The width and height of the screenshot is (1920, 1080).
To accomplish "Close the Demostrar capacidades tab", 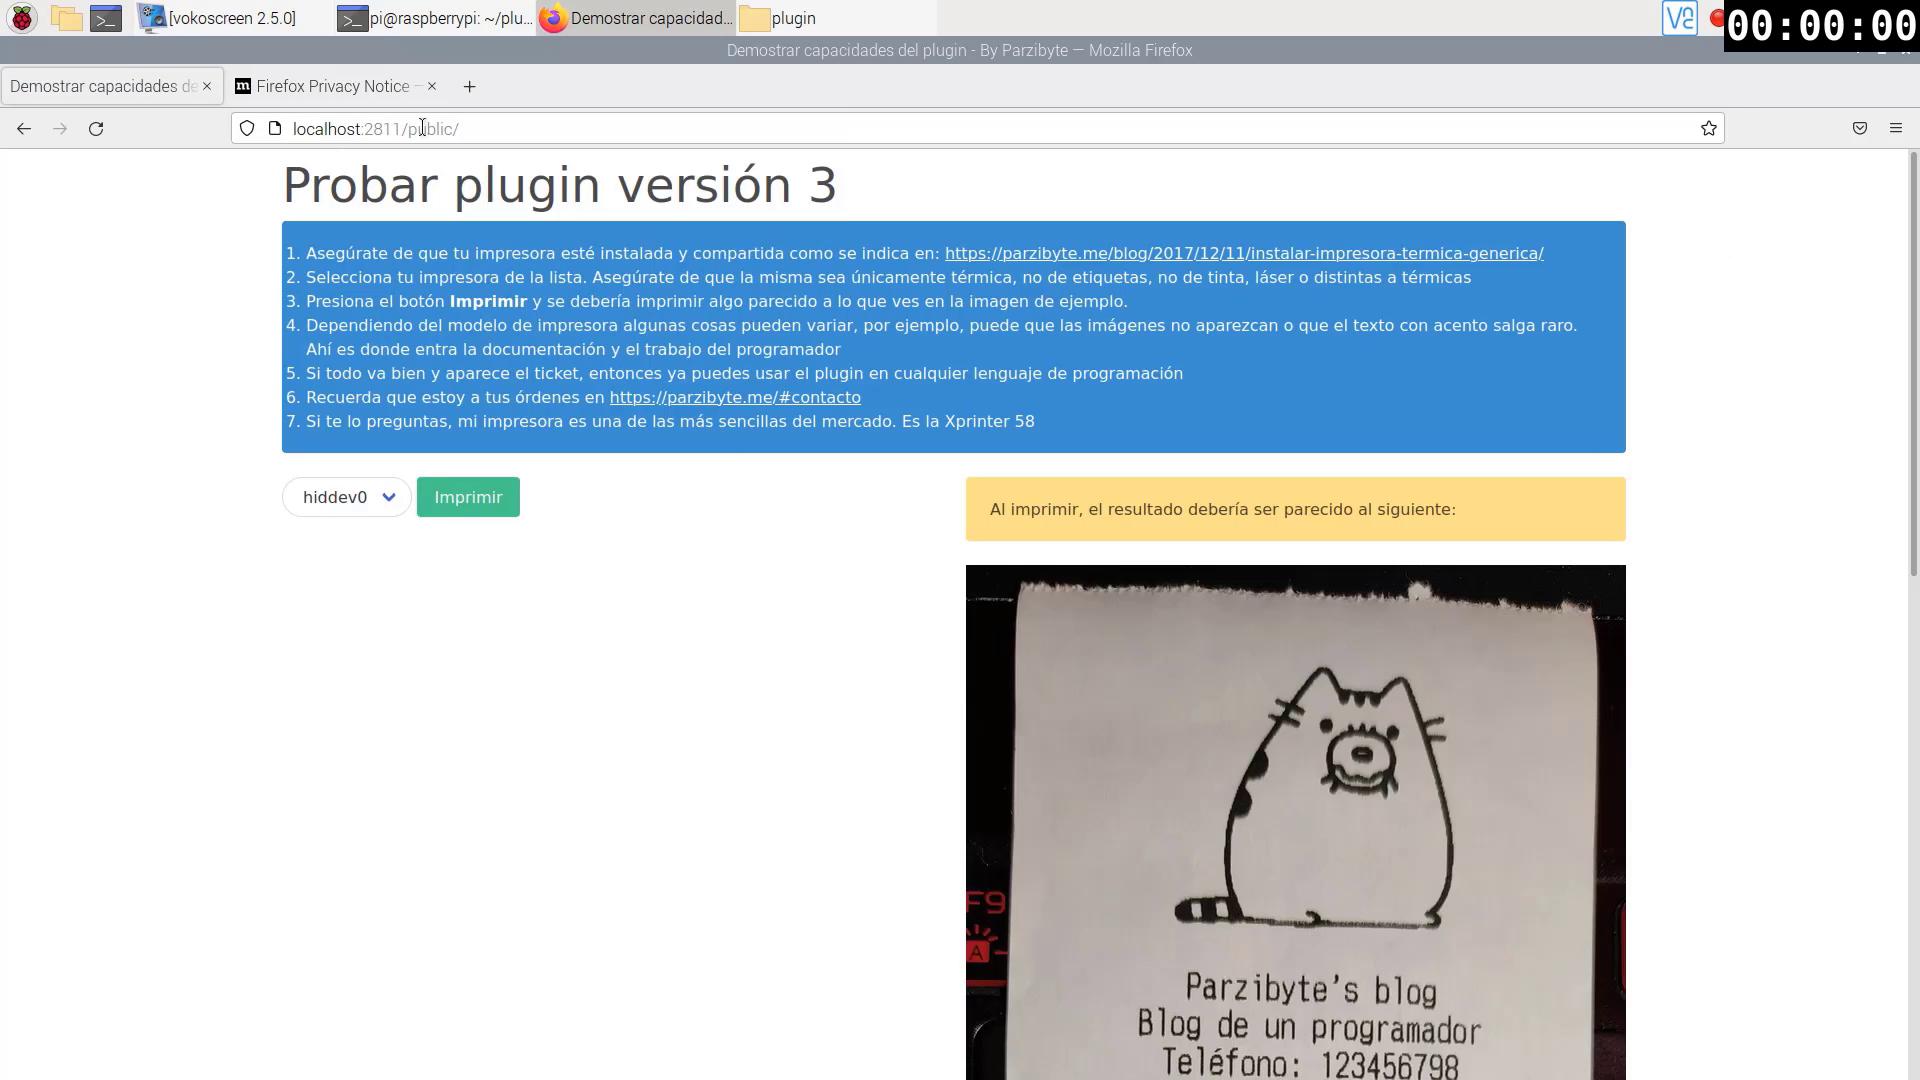I will point(207,86).
